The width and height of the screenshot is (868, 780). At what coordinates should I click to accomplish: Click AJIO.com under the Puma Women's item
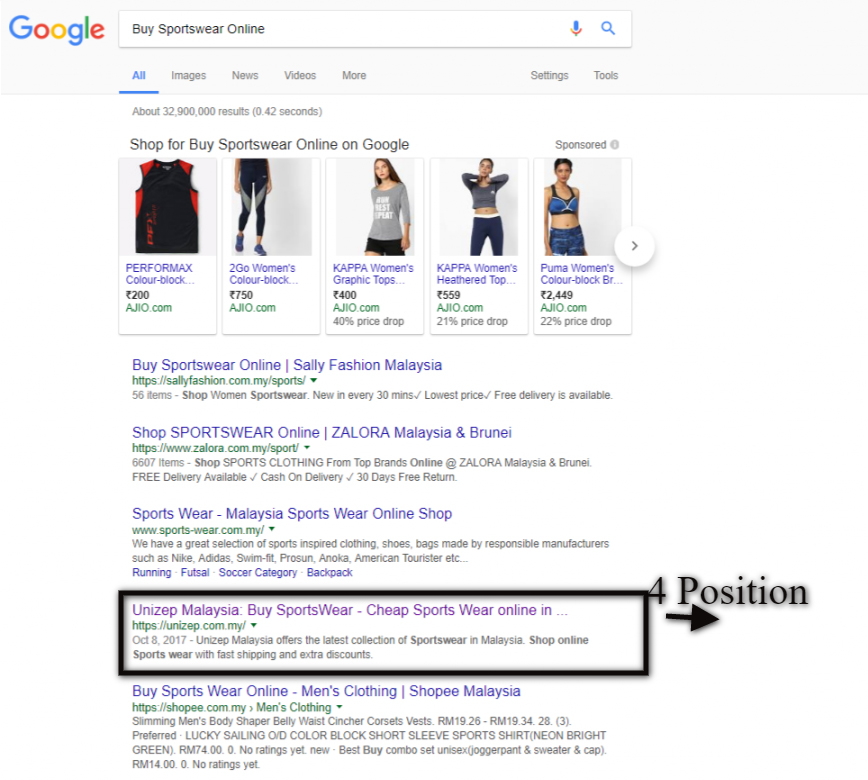click(564, 308)
